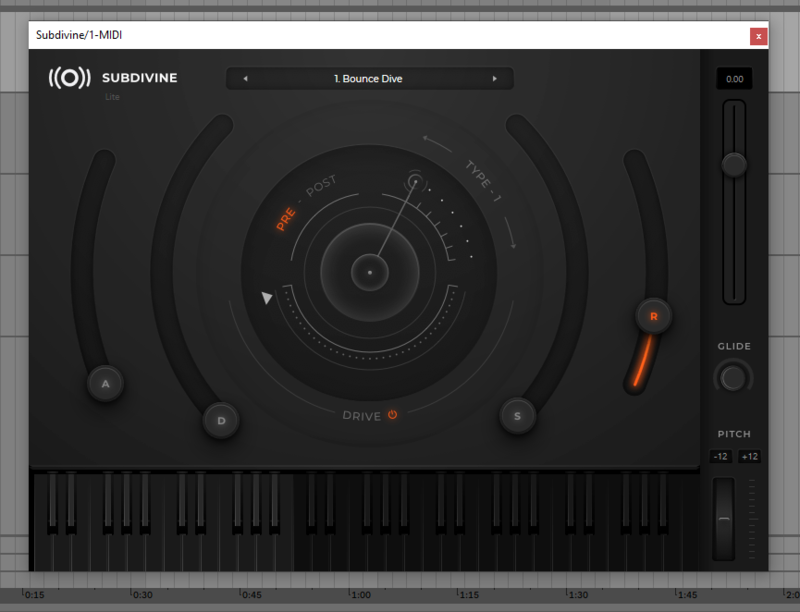The width and height of the screenshot is (800, 612).
Task: Set pitch bend range to -12
Action: coord(720,456)
